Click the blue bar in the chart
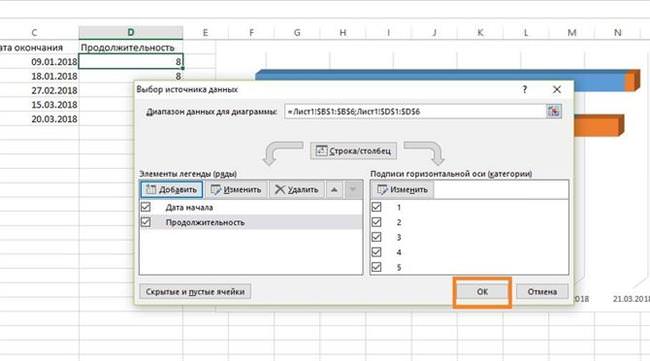 coord(439,75)
